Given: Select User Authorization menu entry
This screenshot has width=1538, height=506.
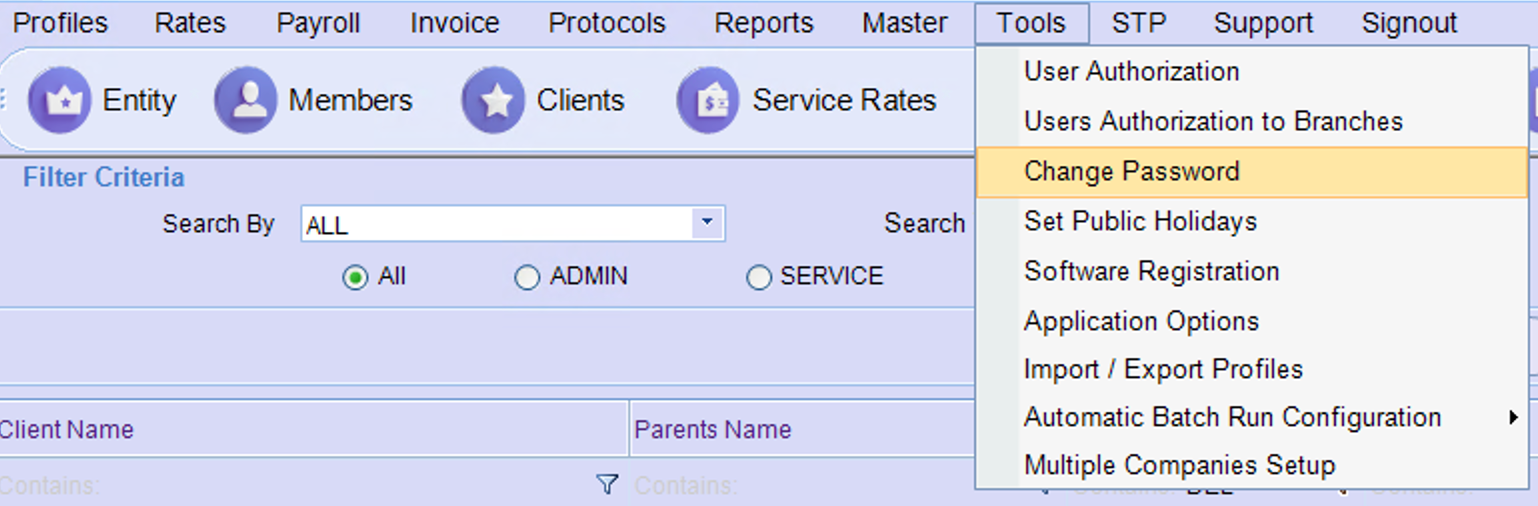Looking at the screenshot, I should point(1131,71).
